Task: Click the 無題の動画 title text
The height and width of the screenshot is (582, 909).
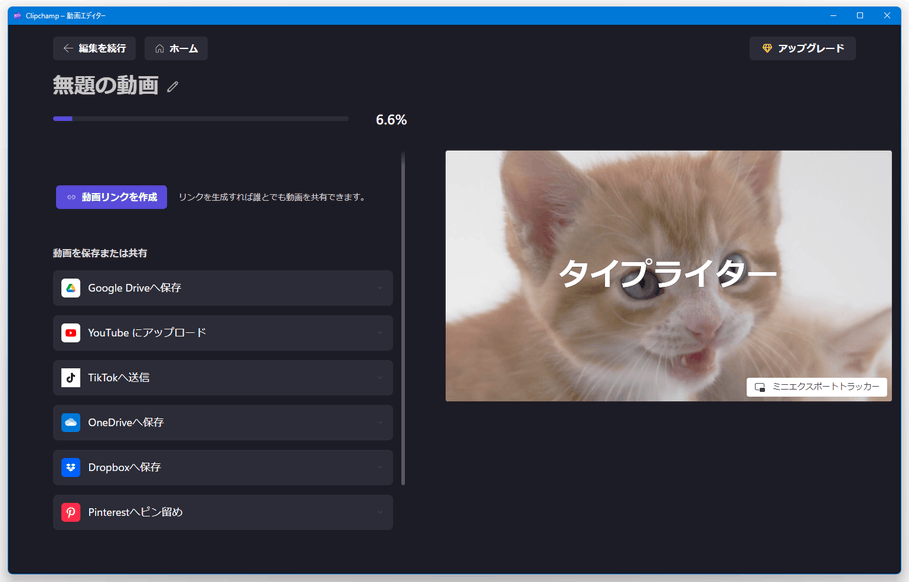Action: [x=106, y=86]
